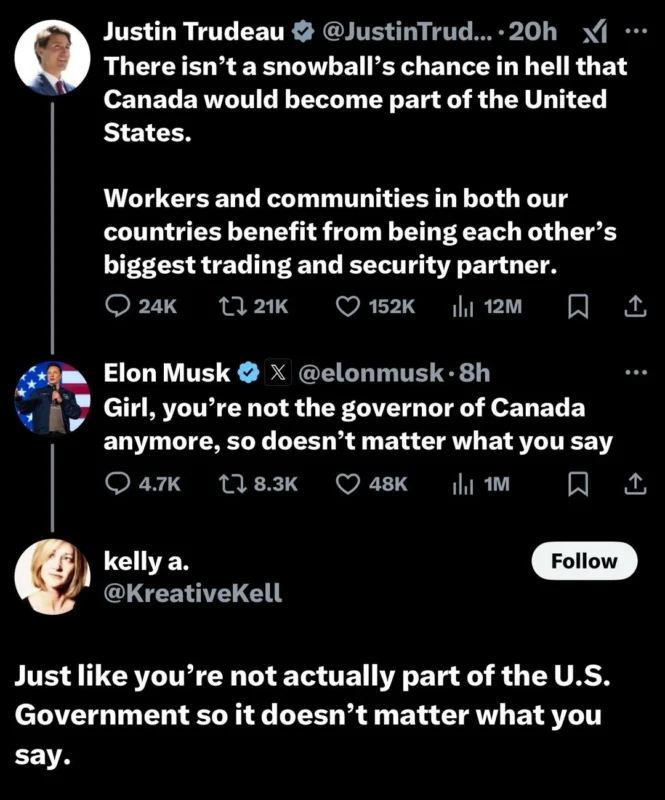Click the Grok icon on Trudeau's tweet

[x=594, y=33]
